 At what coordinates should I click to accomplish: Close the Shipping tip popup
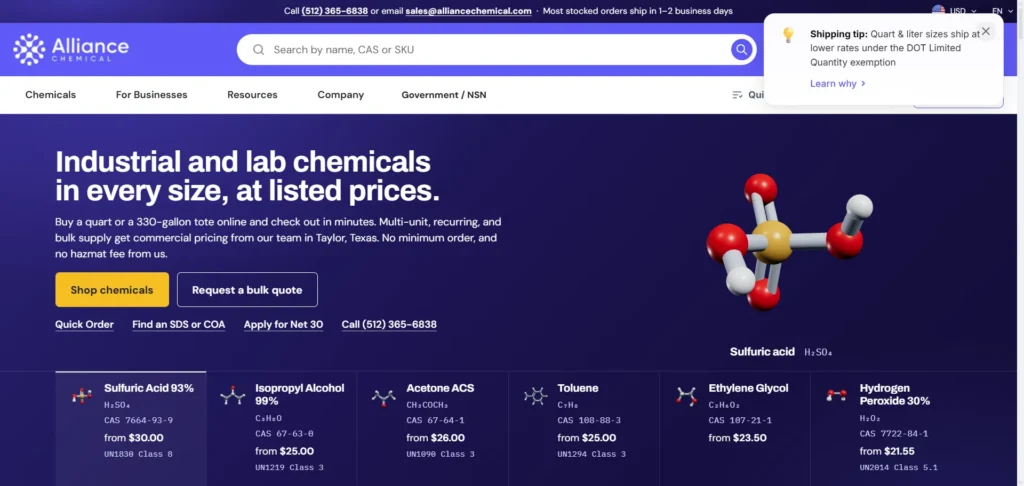point(985,31)
